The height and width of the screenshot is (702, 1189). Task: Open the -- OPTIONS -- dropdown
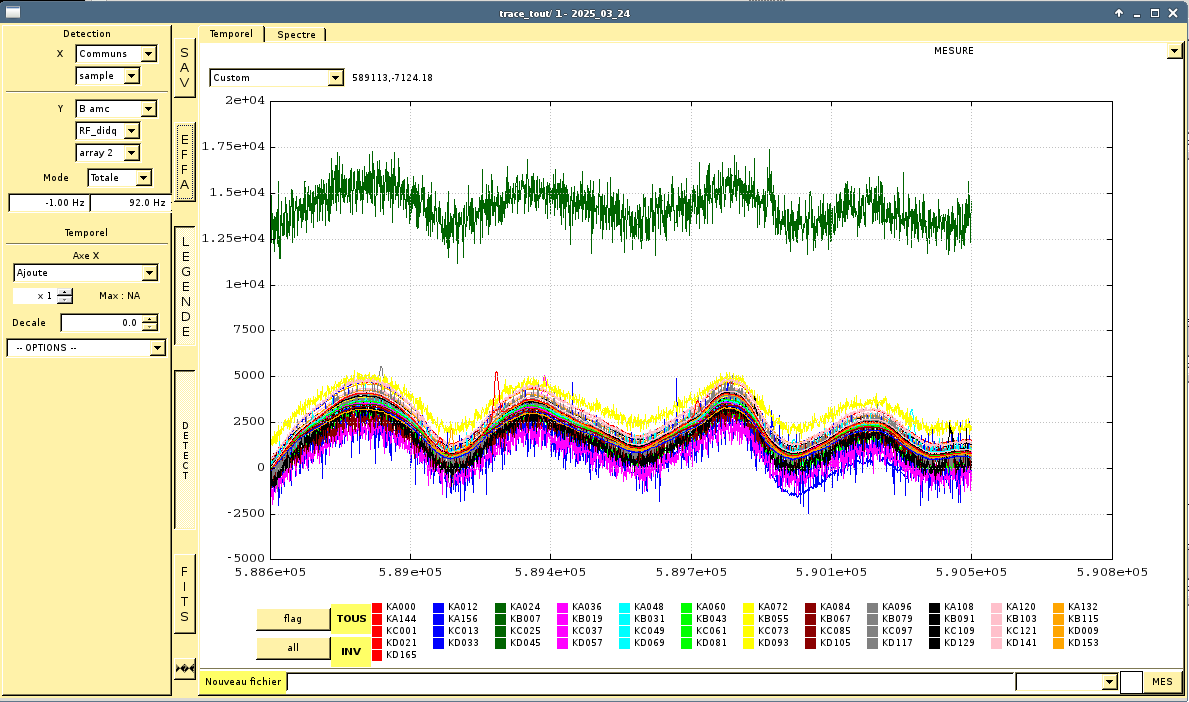pyautogui.click(x=86, y=348)
